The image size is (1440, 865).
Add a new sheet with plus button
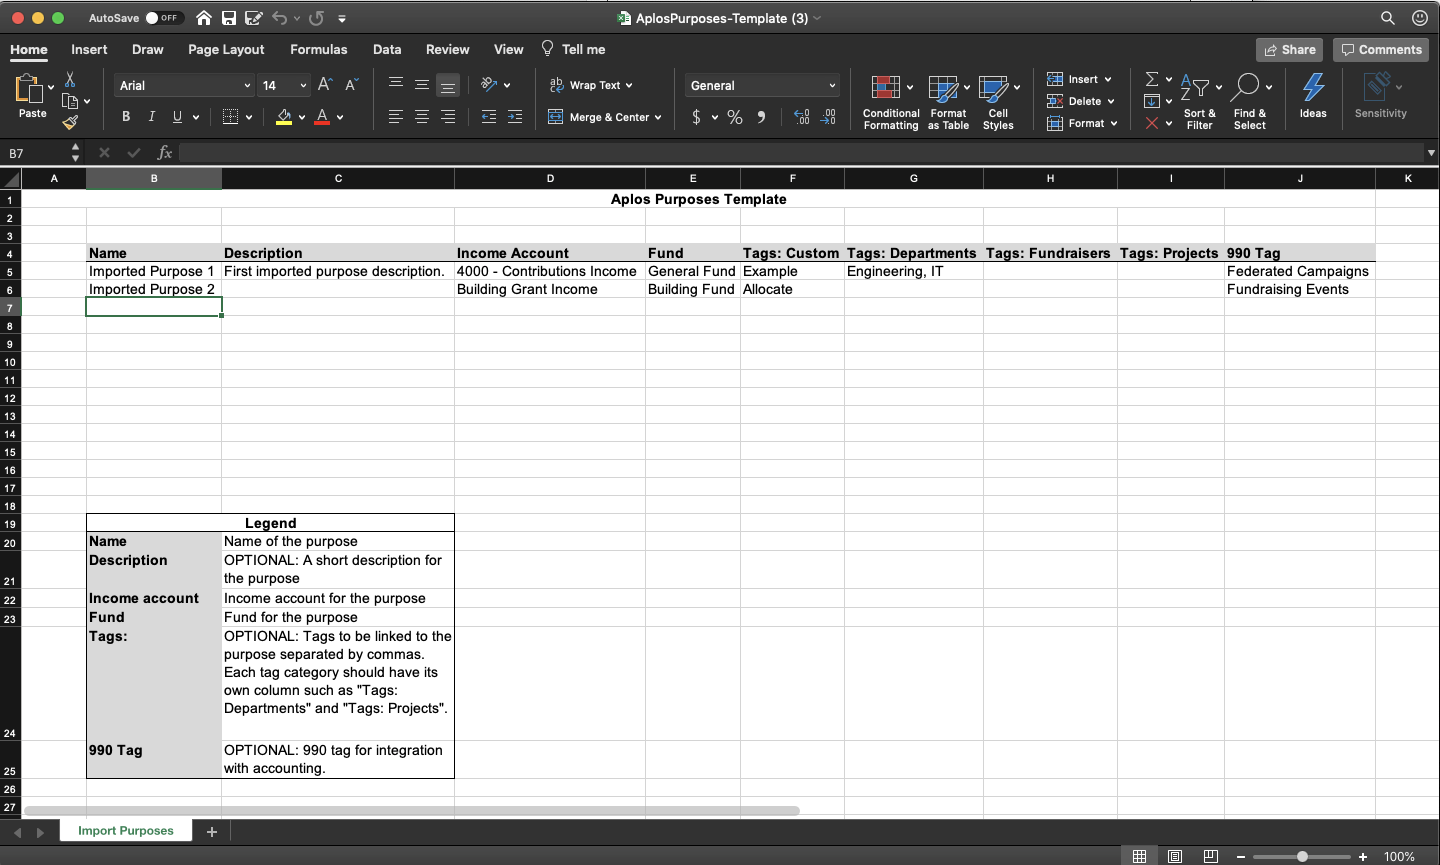point(212,831)
